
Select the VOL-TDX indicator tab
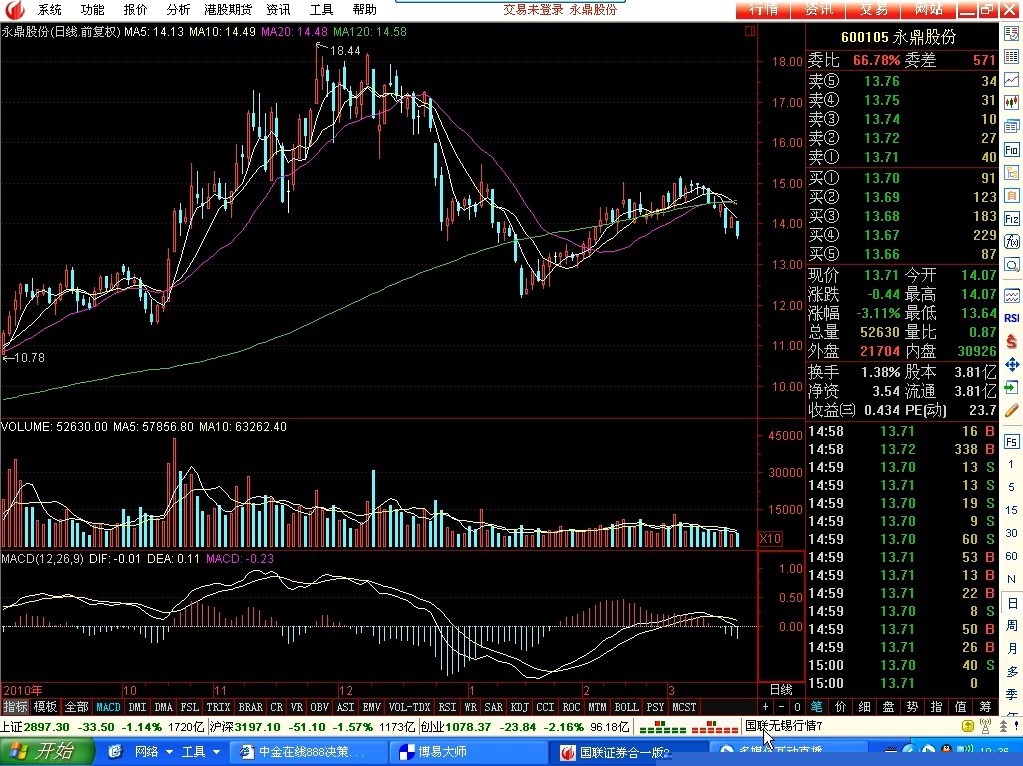[x=409, y=707]
